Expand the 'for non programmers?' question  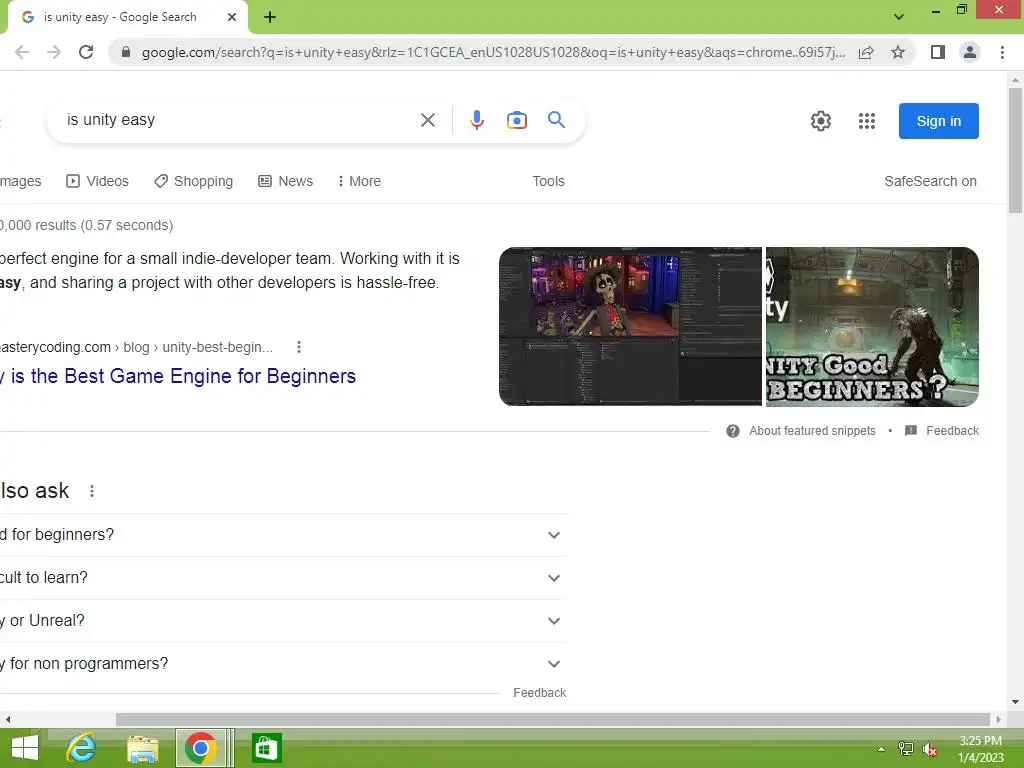283,664
